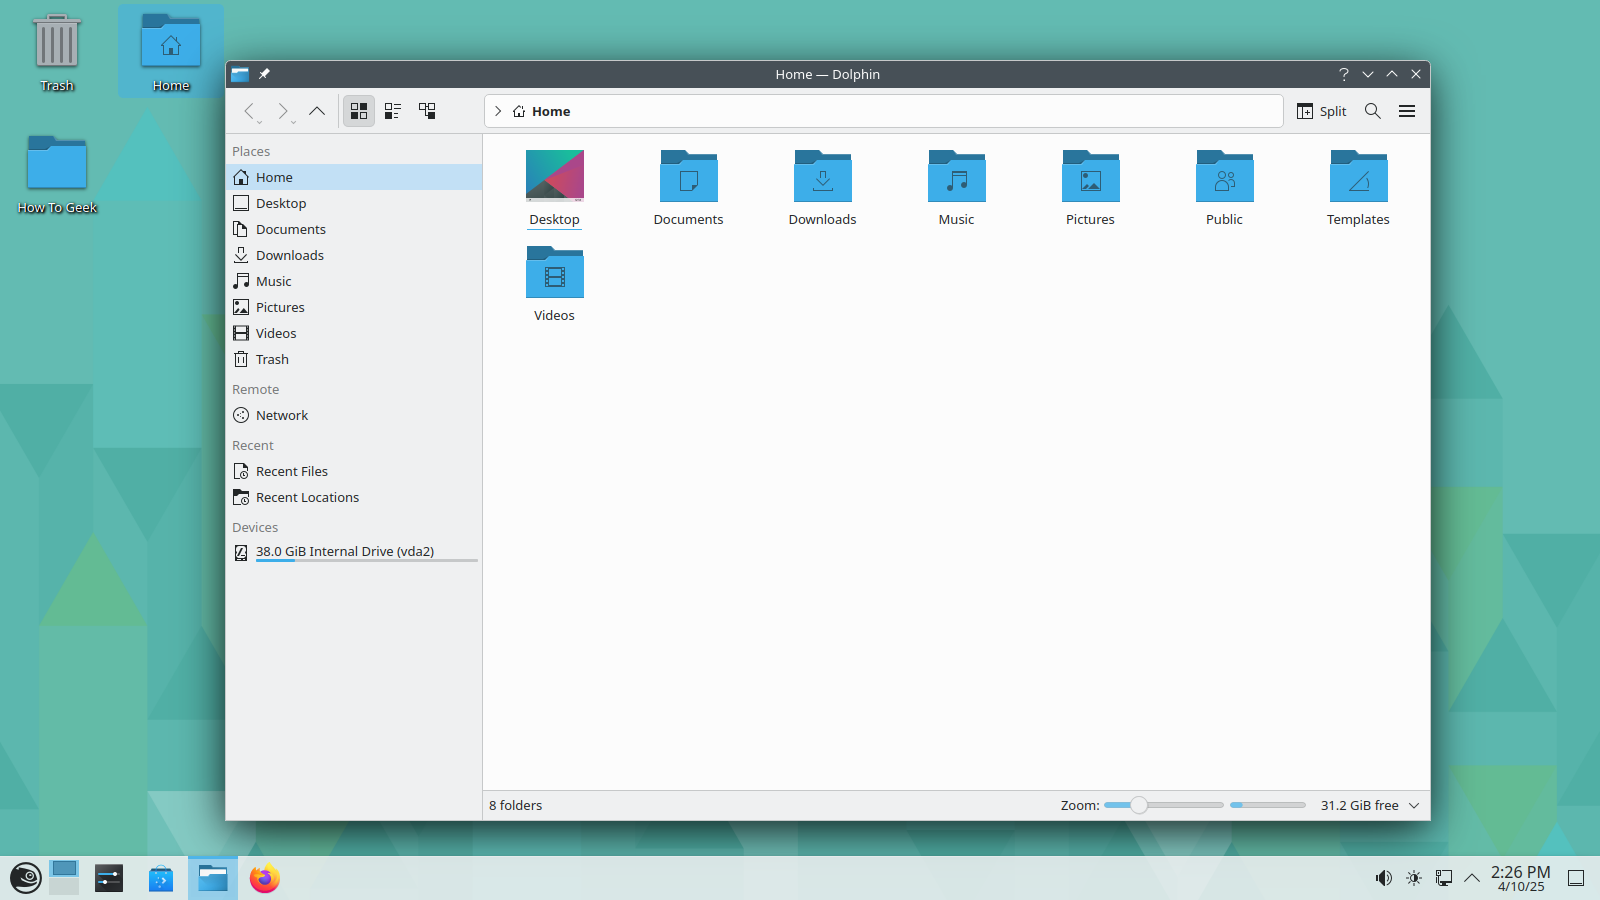Open the Videos folder thumbnail
Viewport: 1600px width, 900px height.
click(554, 271)
